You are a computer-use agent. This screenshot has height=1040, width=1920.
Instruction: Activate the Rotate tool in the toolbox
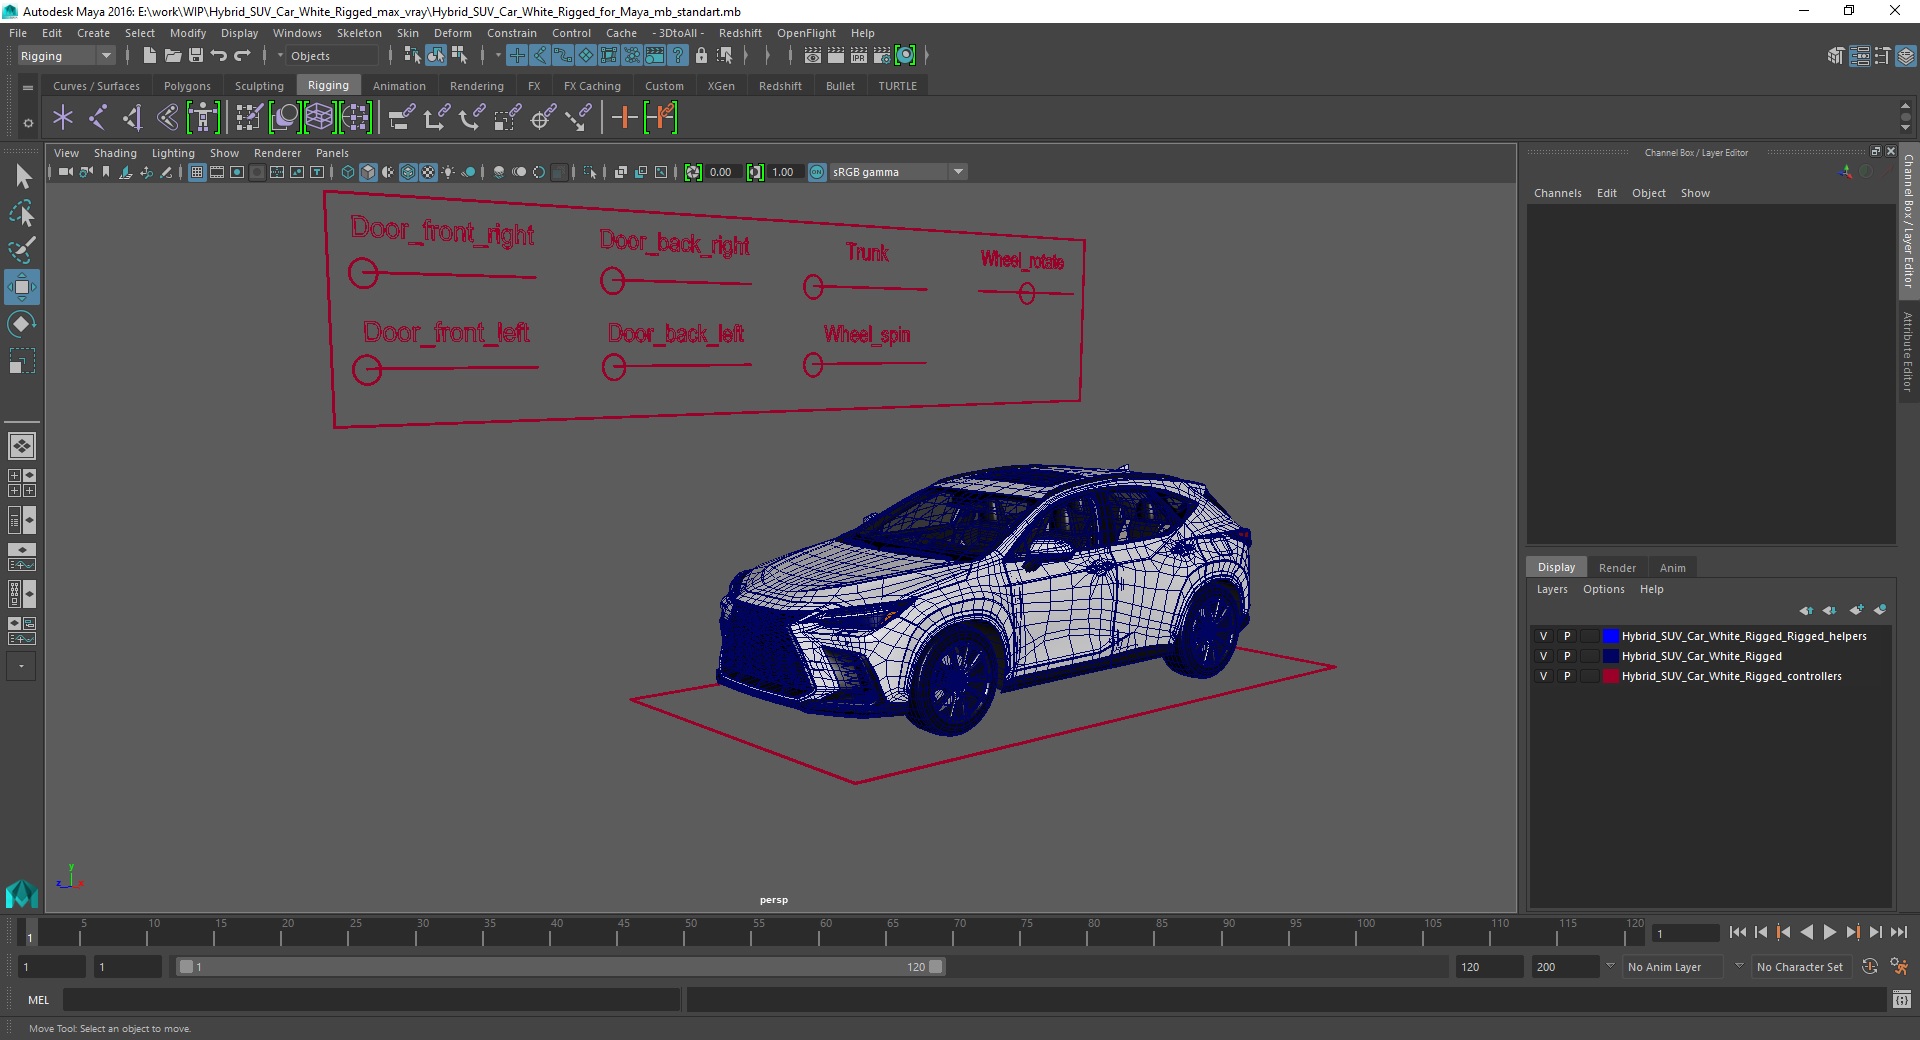pyautogui.click(x=22, y=324)
